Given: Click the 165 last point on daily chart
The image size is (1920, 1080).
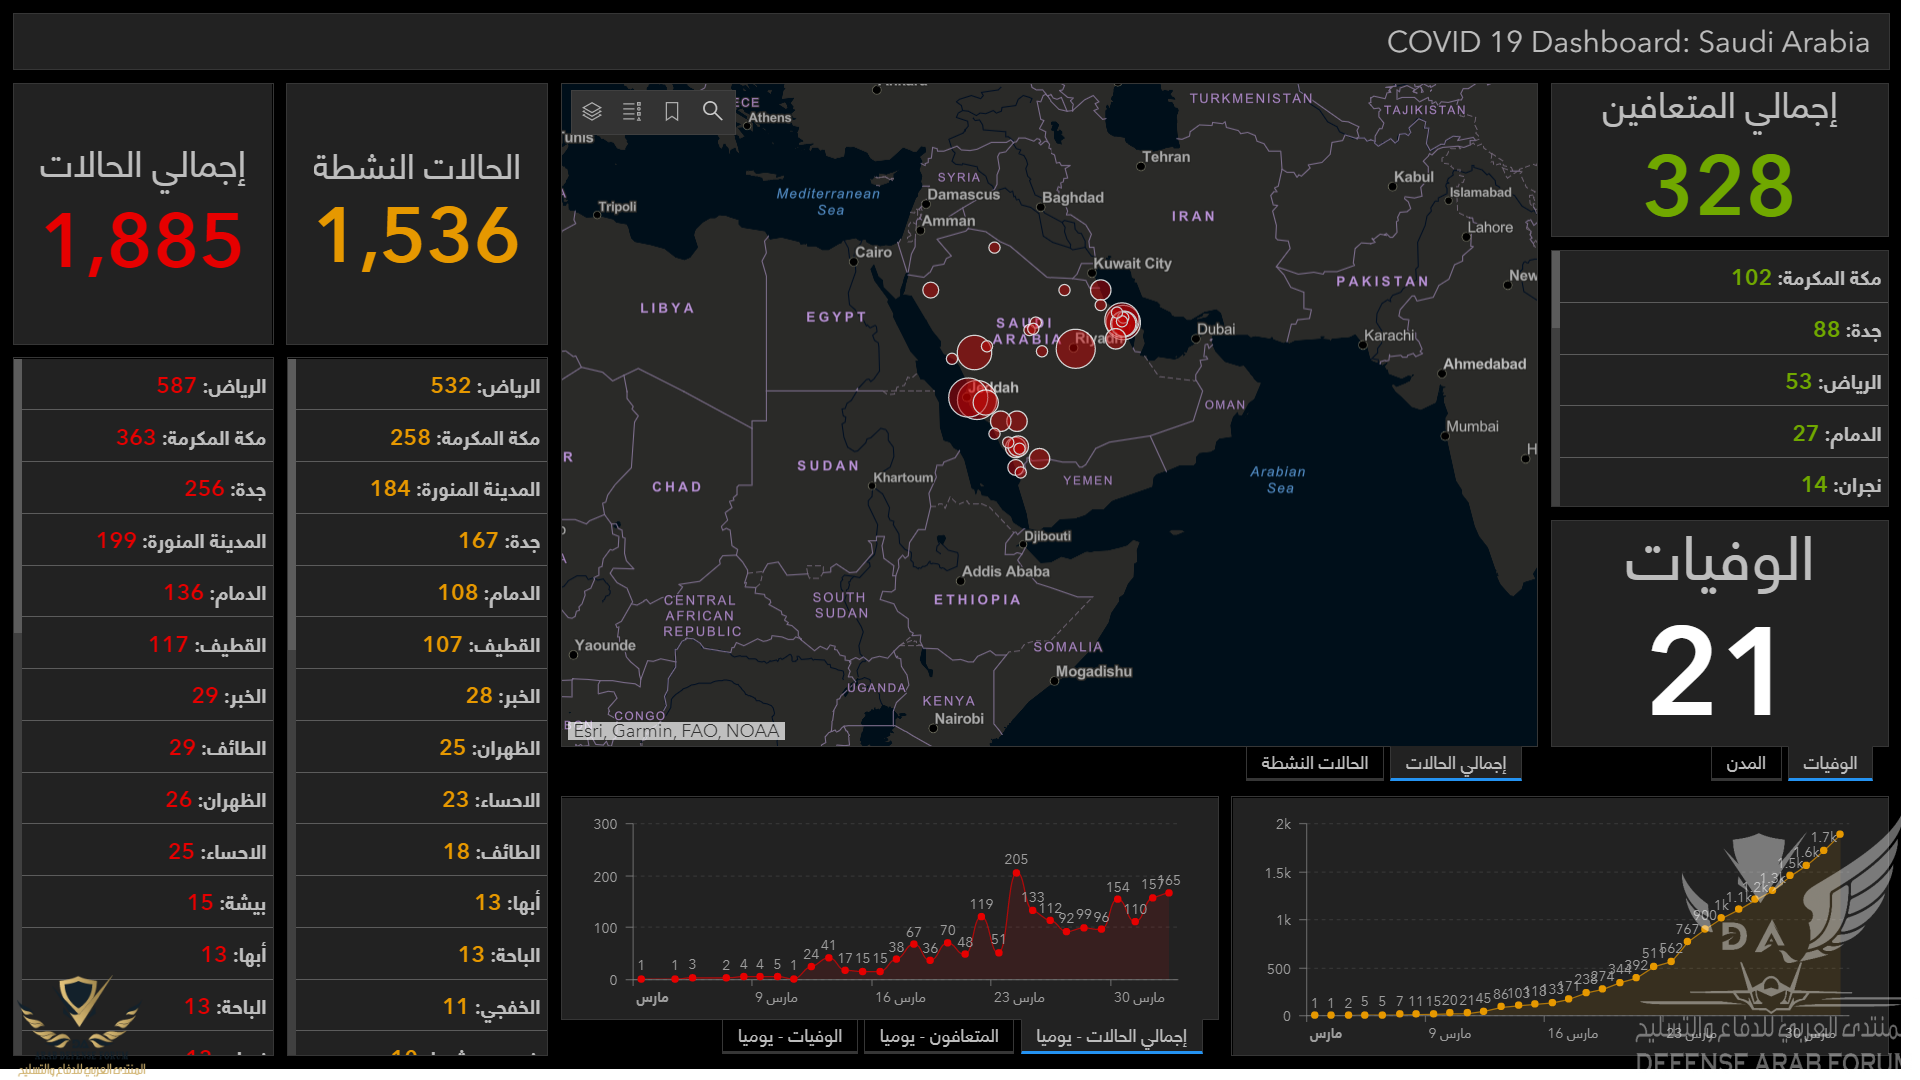Looking at the screenshot, I should (x=1169, y=893).
